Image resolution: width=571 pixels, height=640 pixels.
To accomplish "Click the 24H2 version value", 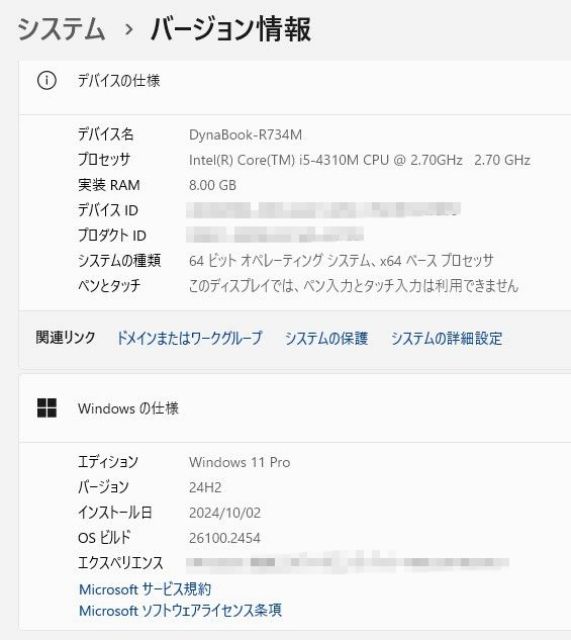I will 205,487.
